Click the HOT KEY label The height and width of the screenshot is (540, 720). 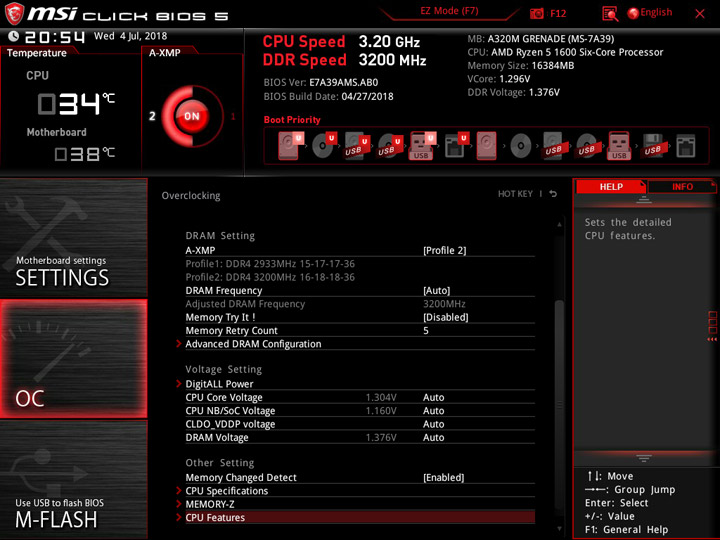click(515, 194)
